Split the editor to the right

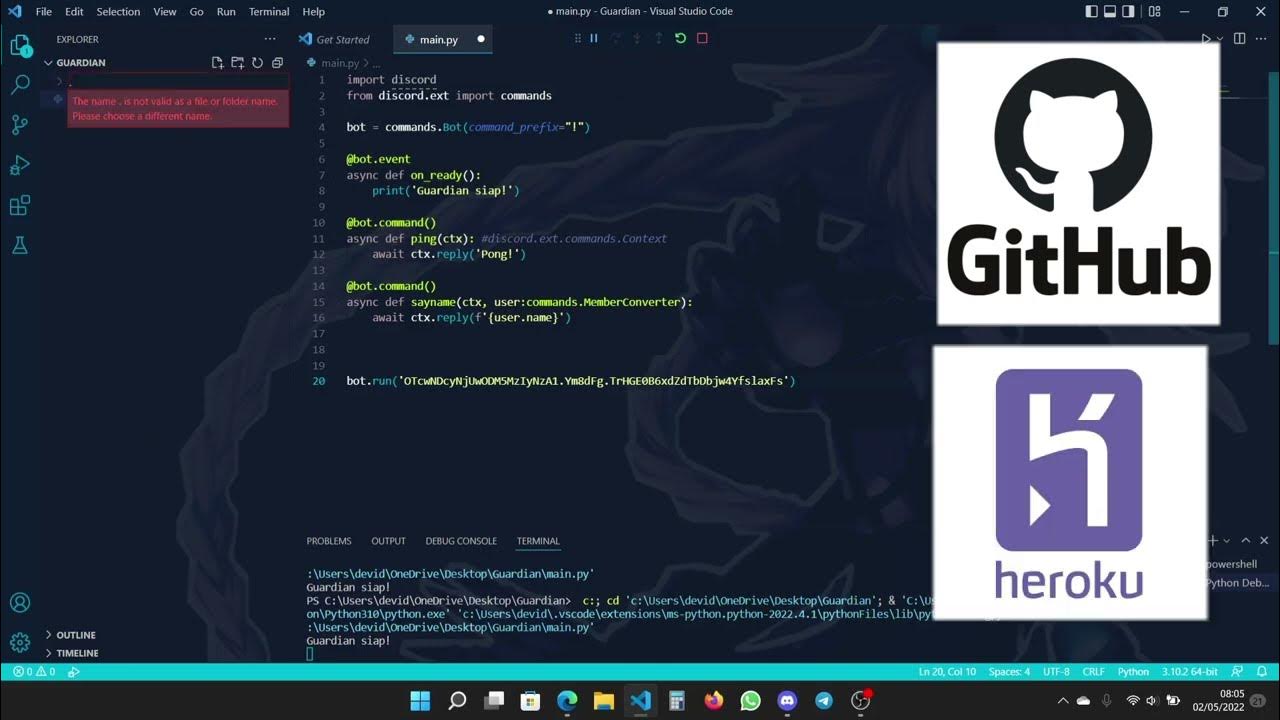[1240, 39]
